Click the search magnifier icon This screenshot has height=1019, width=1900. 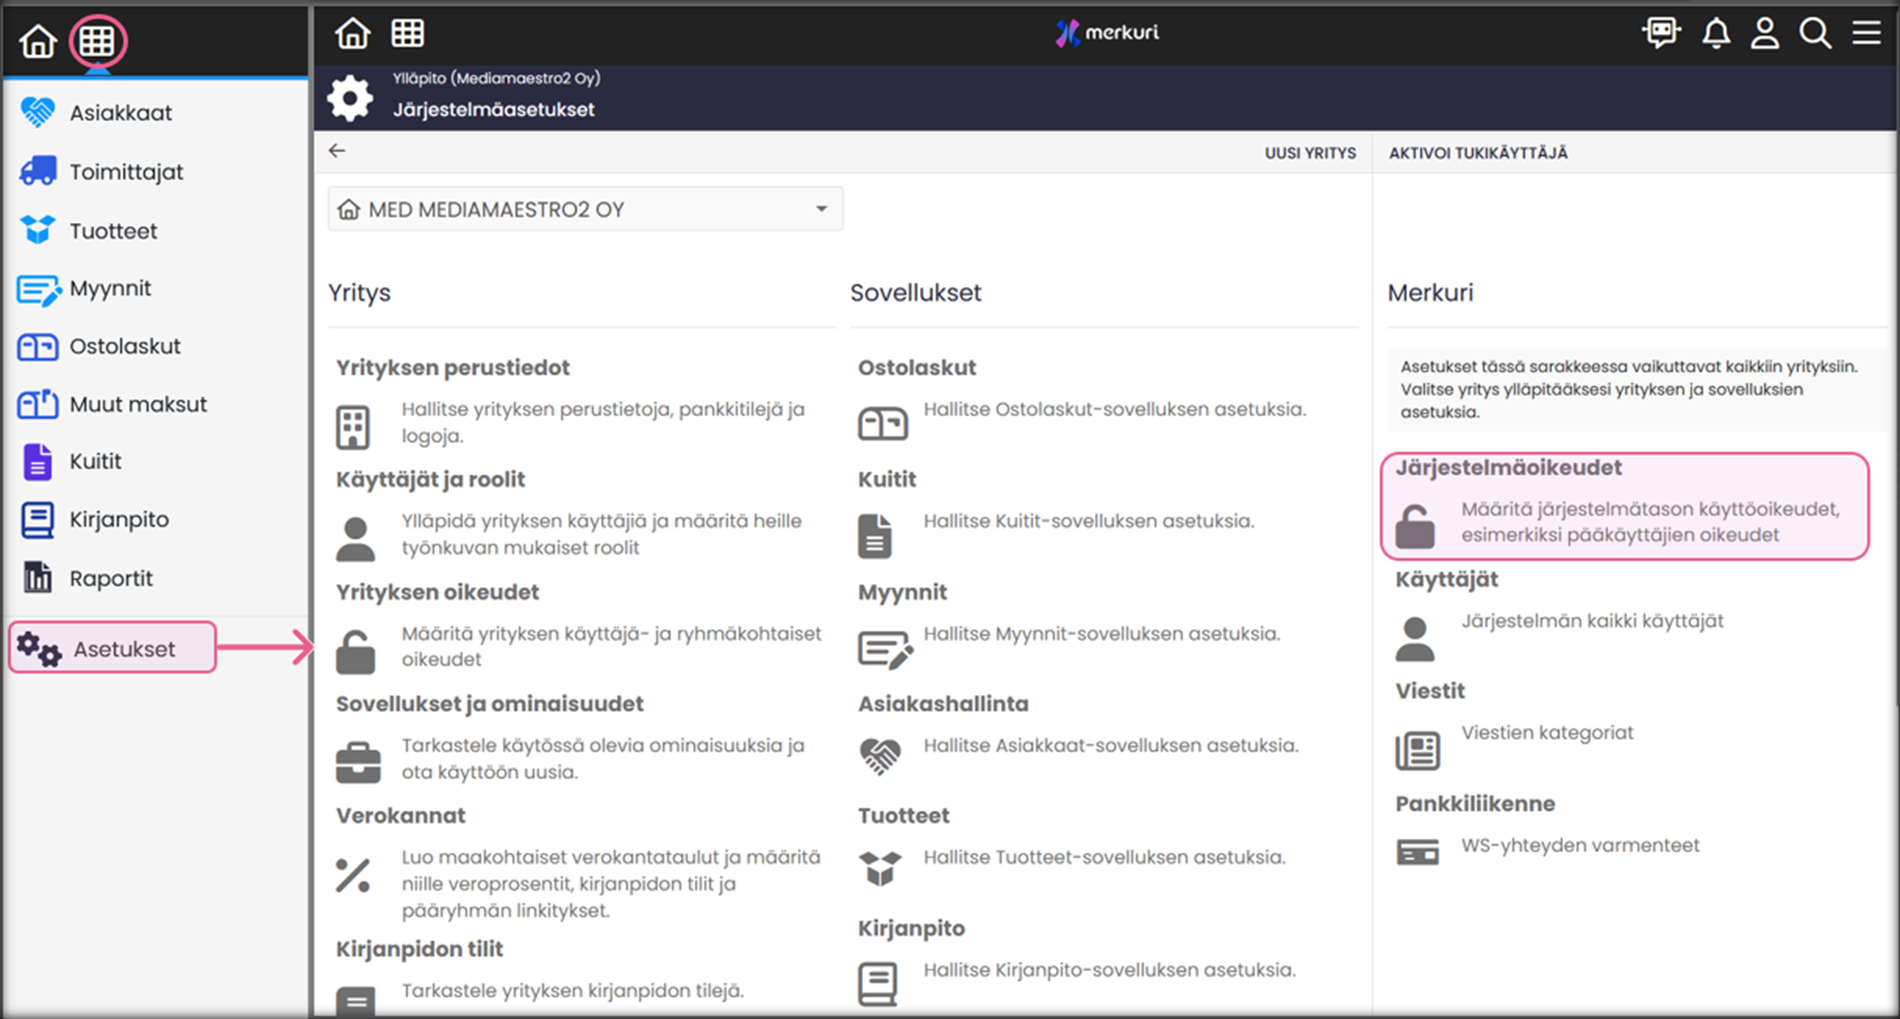pos(1815,33)
